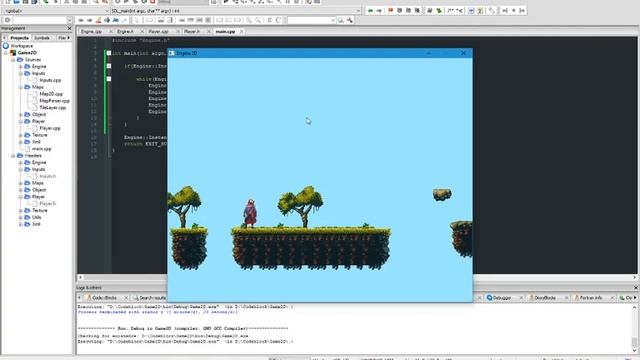640x360 pixels.
Task: Click editor horizontal scrollbar right arrow
Action: pyautogui.click(x=635, y=277)
